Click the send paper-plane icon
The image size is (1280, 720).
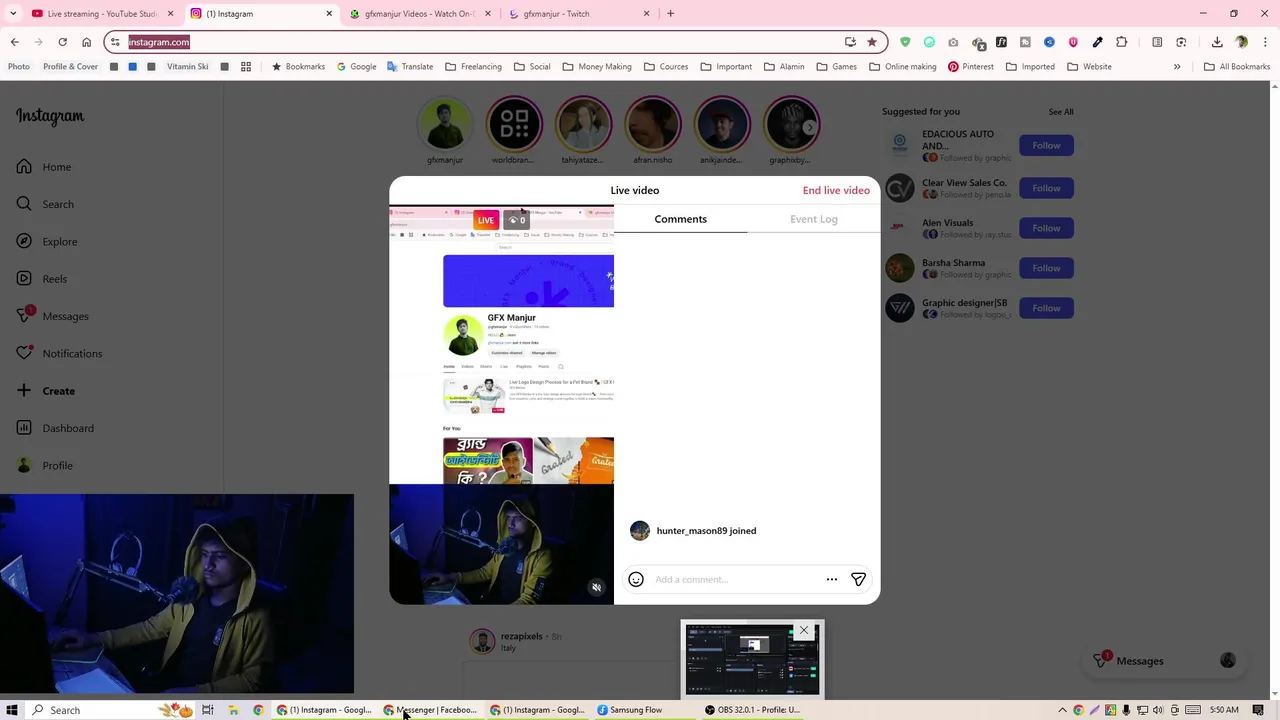tap(858, 579)
